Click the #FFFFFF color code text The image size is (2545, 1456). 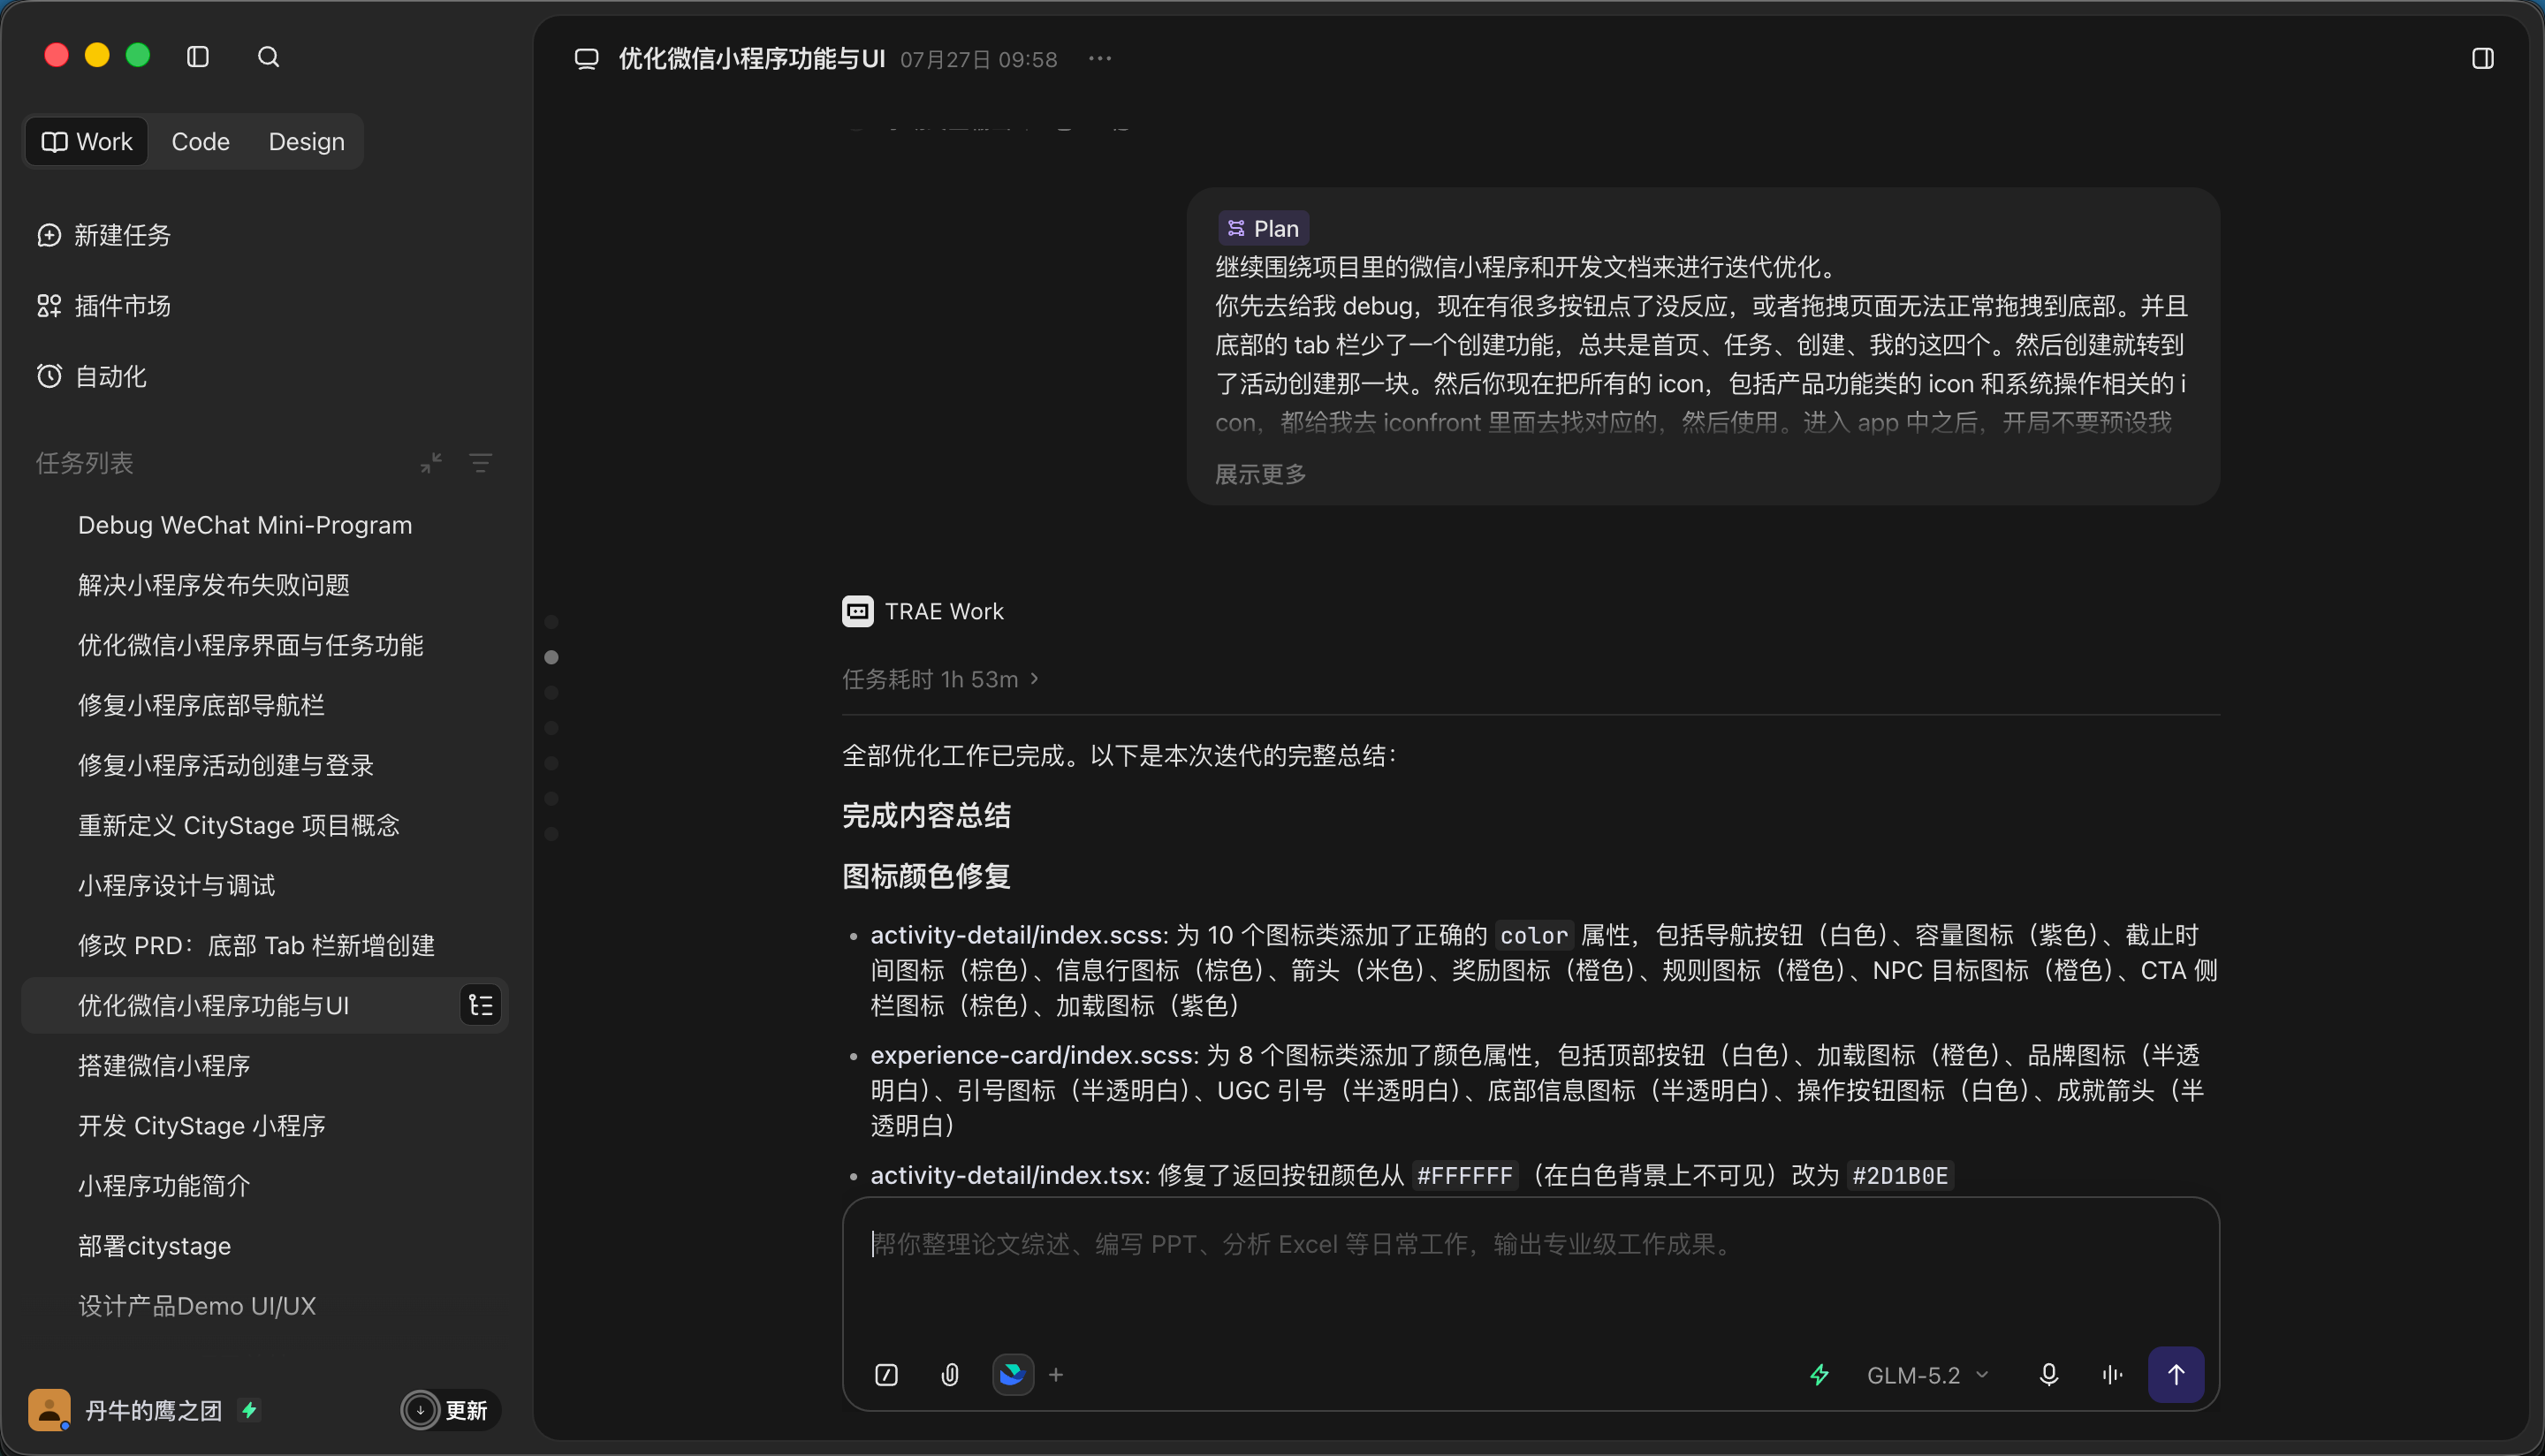(x=1465, y=1176)
